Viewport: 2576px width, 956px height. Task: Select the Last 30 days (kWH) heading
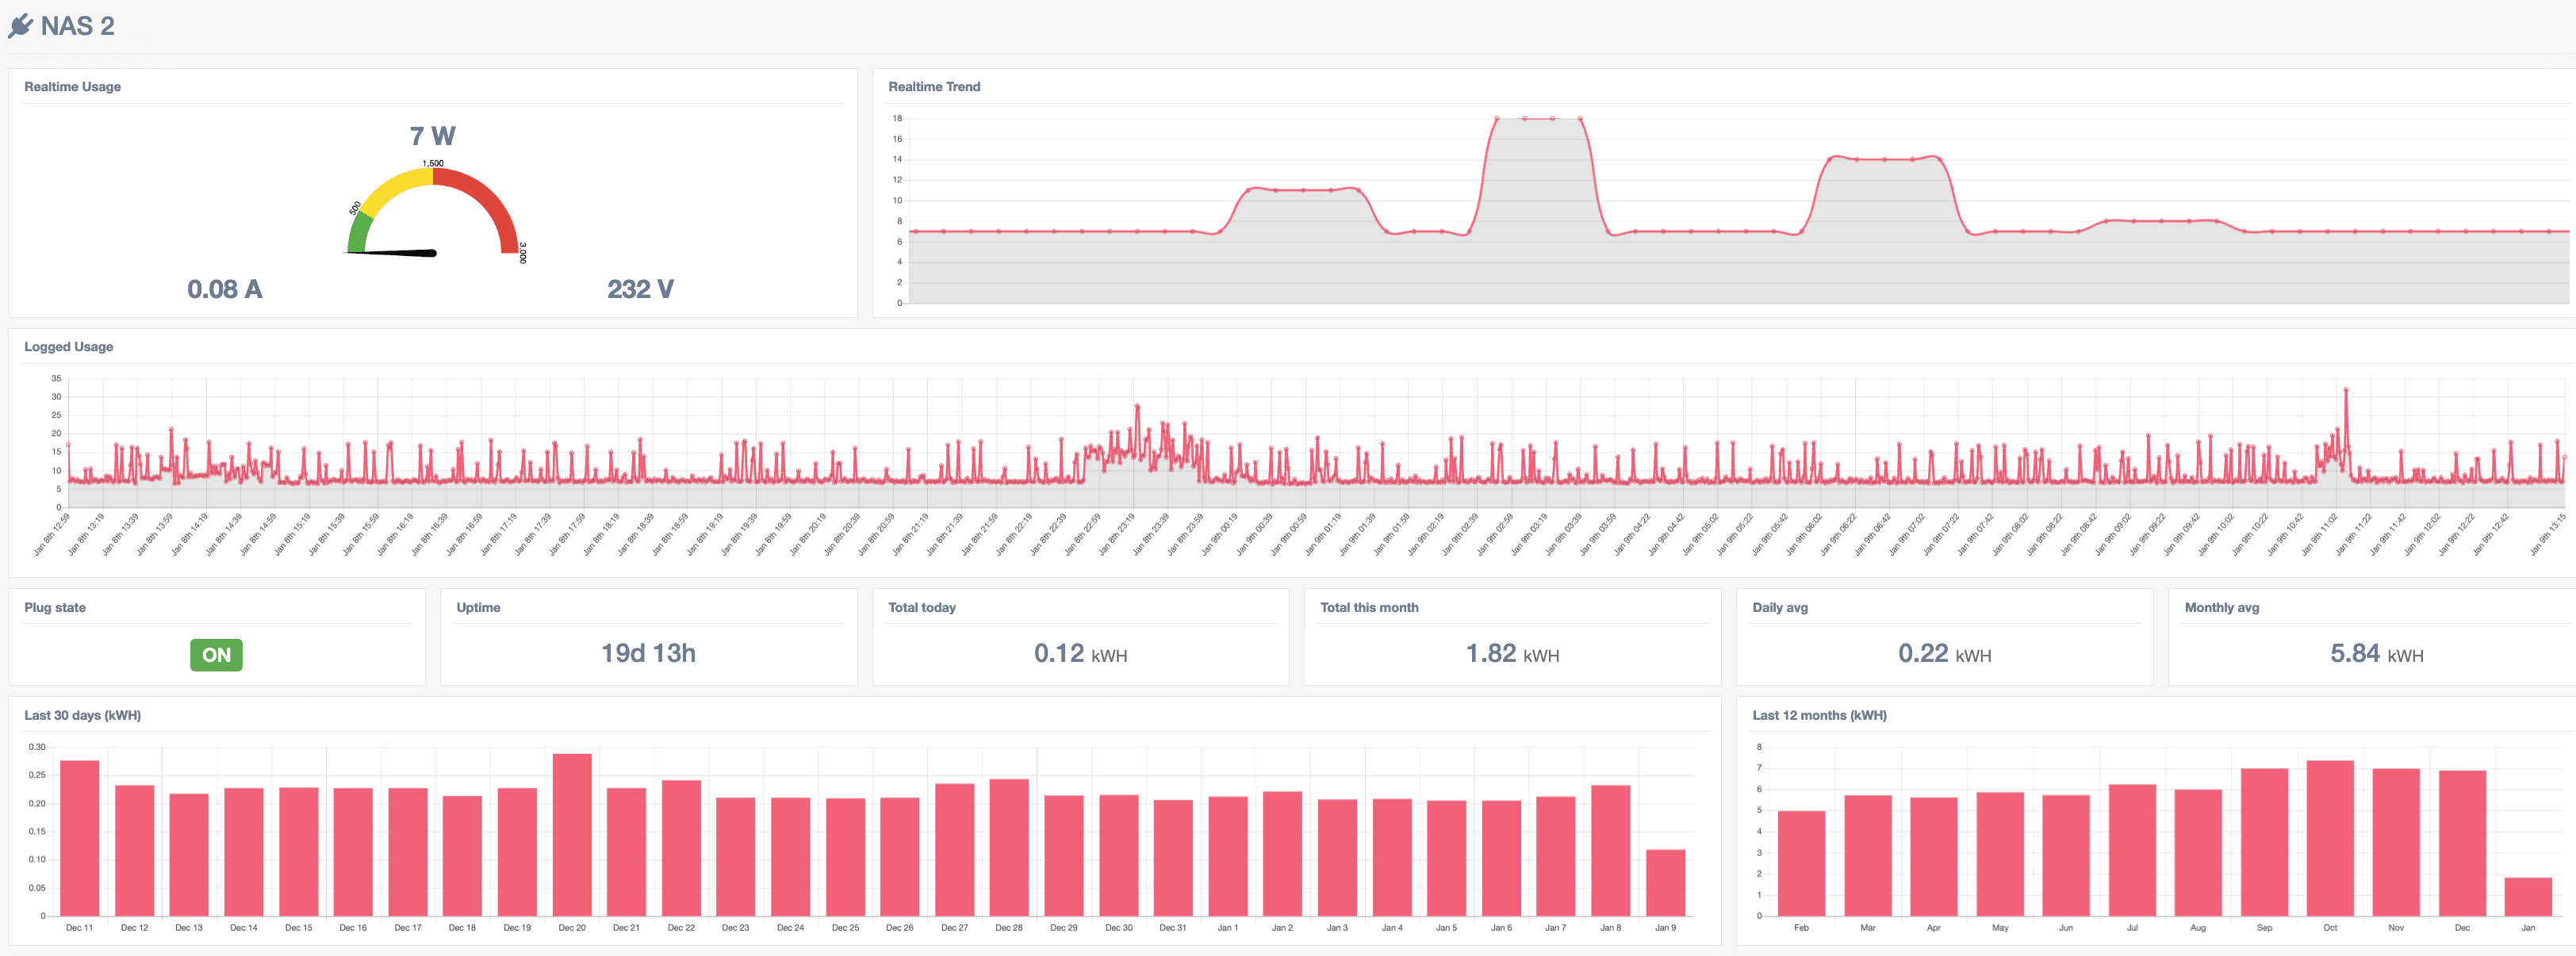(x=82, y=715)
